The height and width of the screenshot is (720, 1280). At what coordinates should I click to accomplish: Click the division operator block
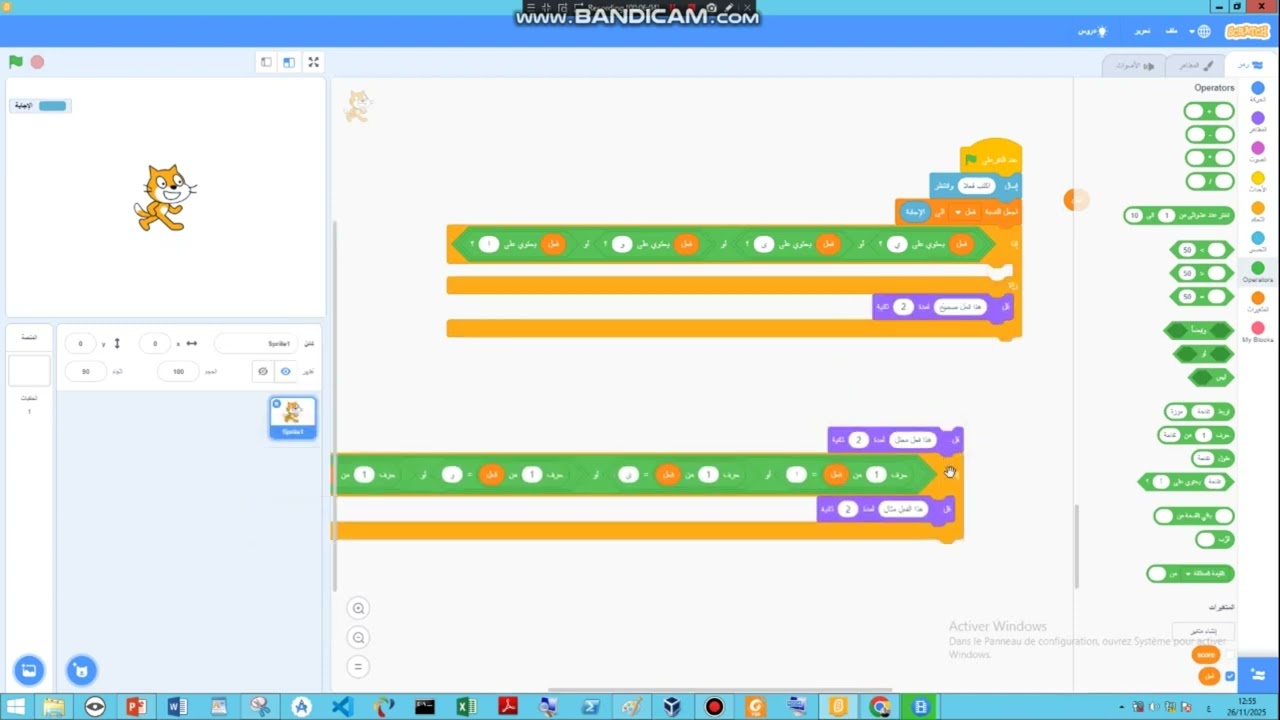point(1209,181)
